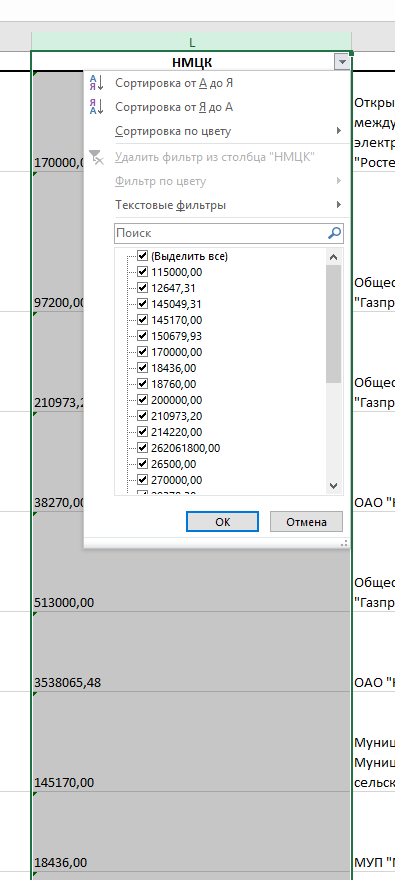Click the sort Я to A icon
This screenshot has height=880, width=395.
coord(97,107)
